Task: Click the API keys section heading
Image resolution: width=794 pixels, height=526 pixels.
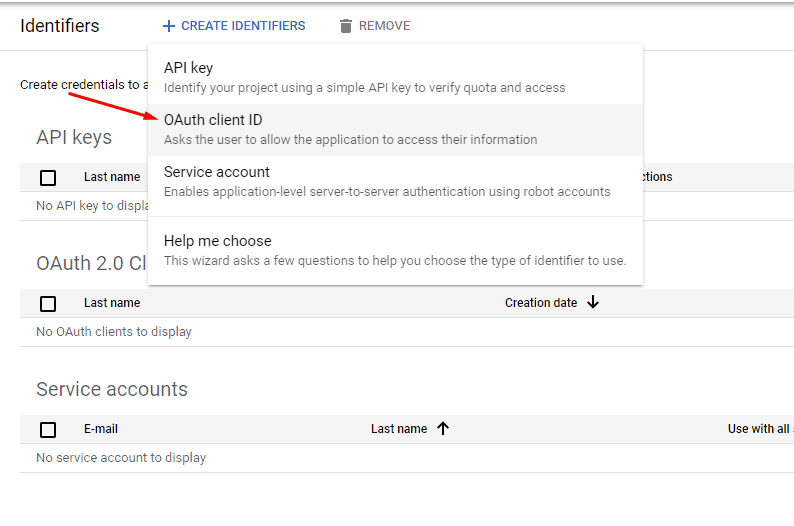Action: point(74,137)
